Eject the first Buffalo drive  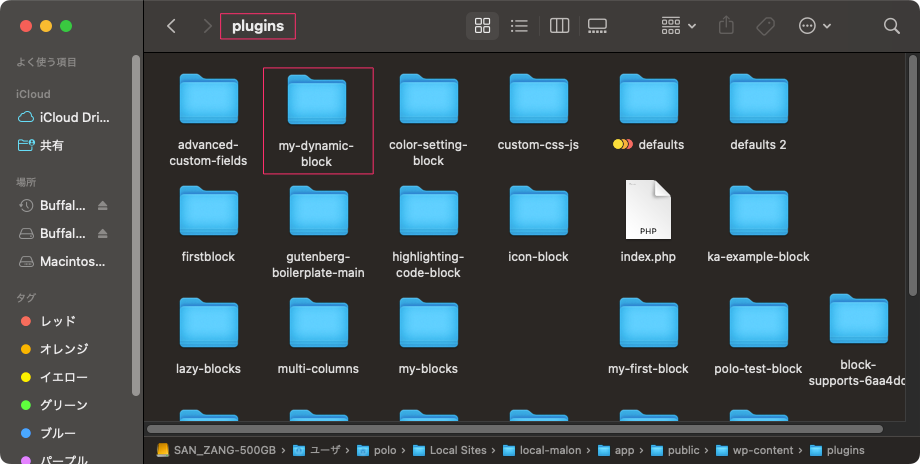[x=103, y=205]
